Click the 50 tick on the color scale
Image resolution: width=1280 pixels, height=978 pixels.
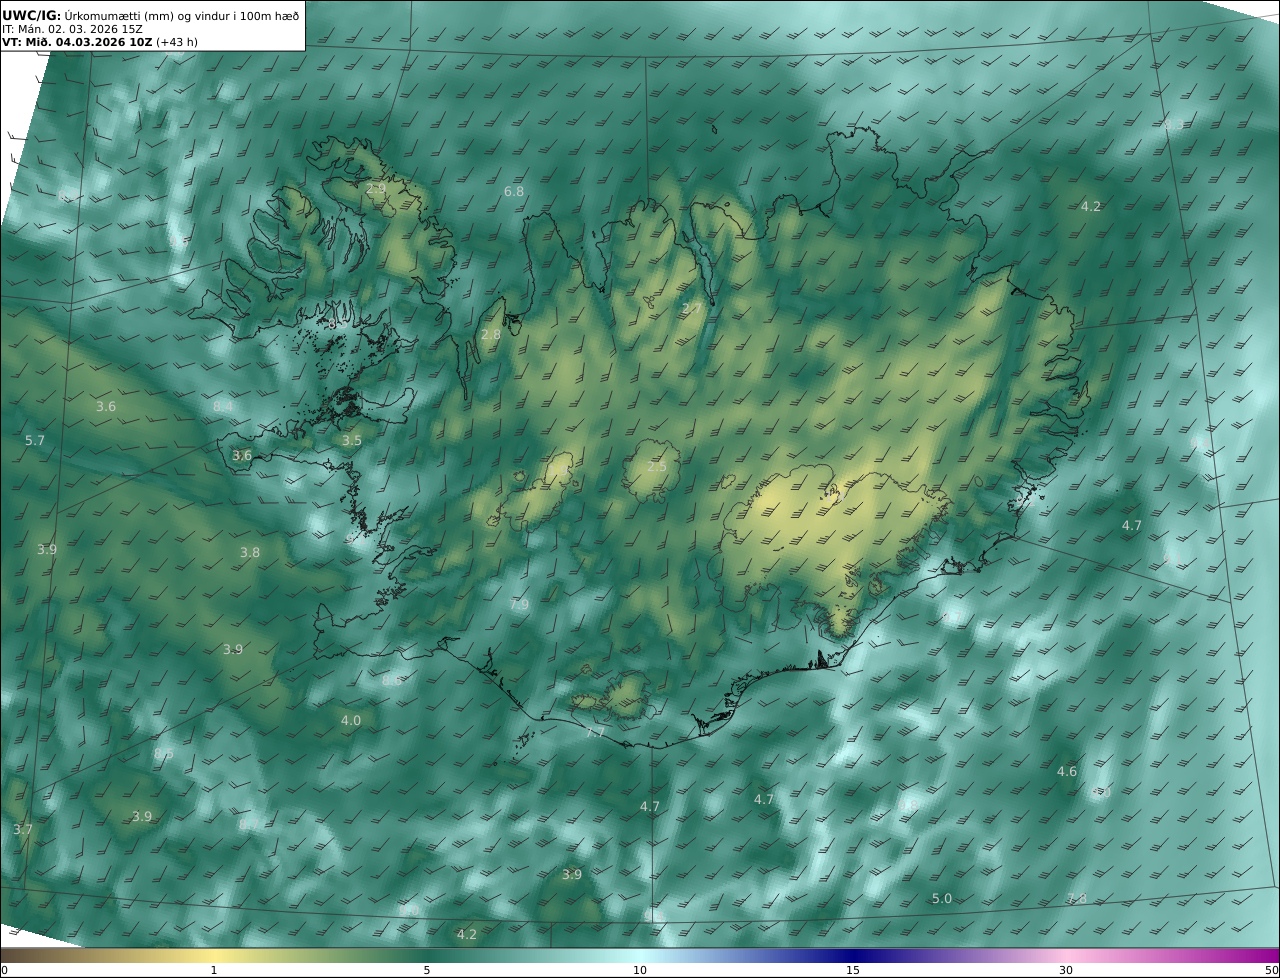(x=1271, y=970)
